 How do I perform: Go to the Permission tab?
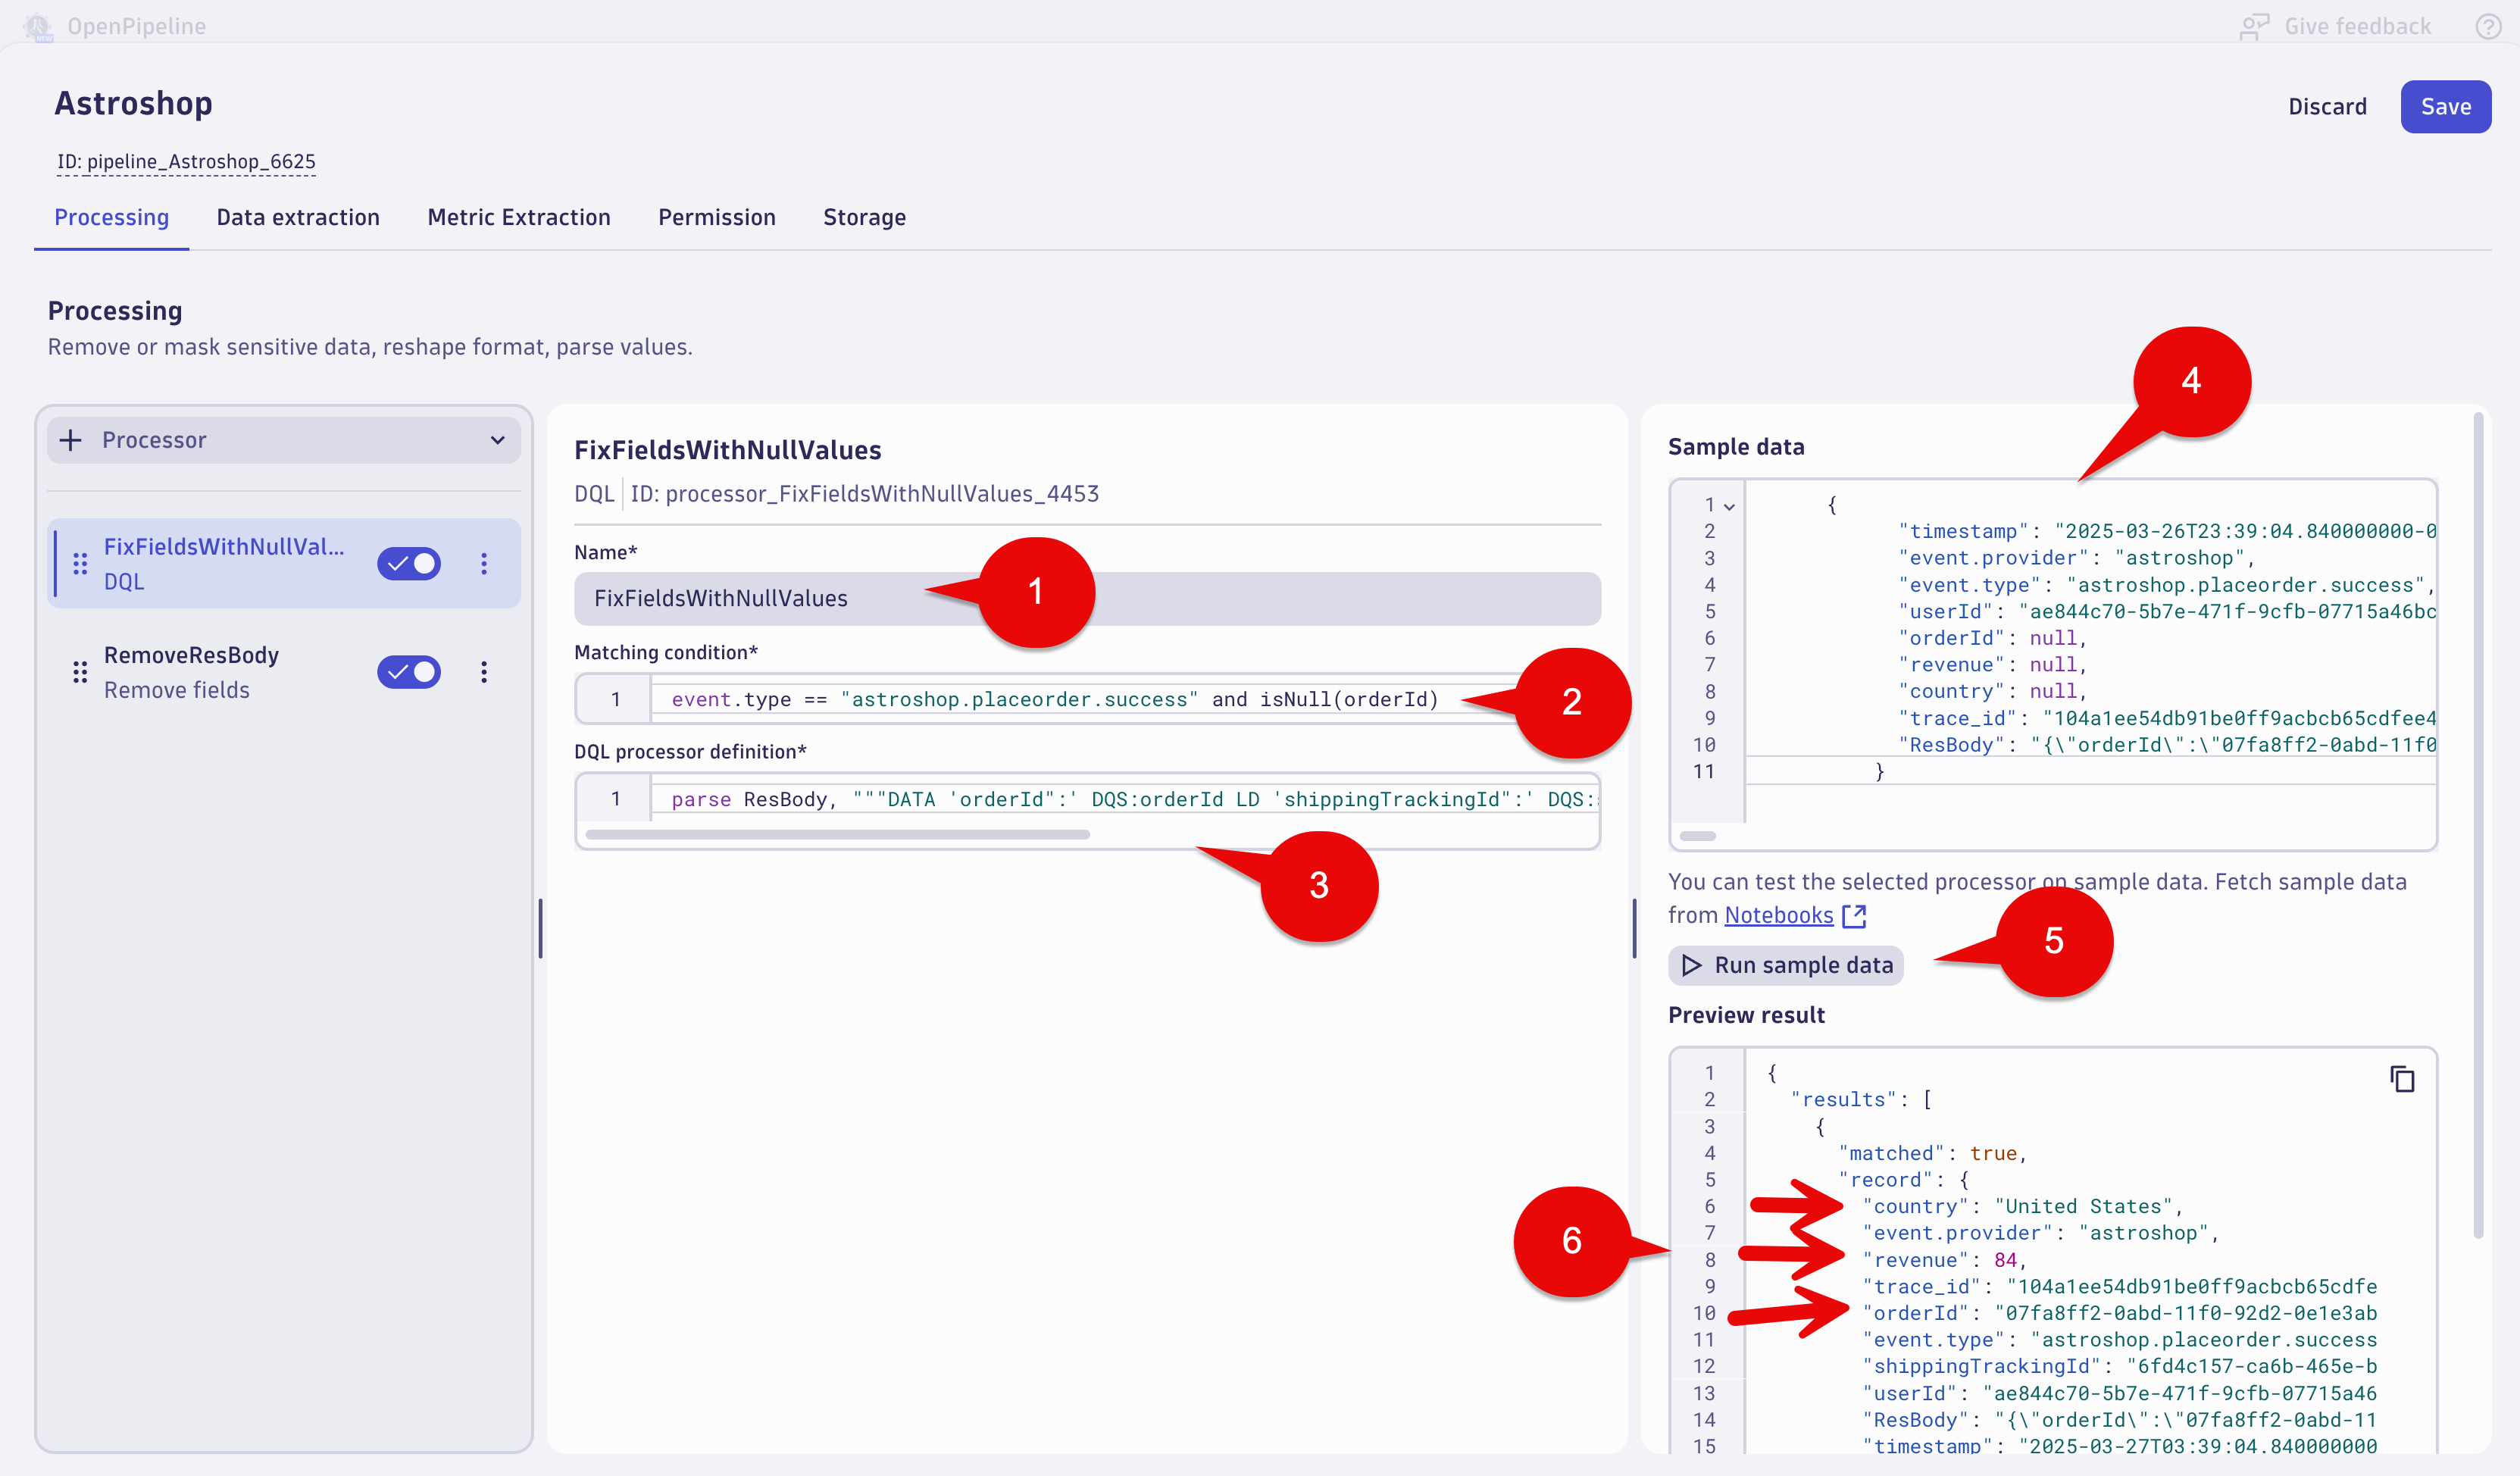click(717, 217)
